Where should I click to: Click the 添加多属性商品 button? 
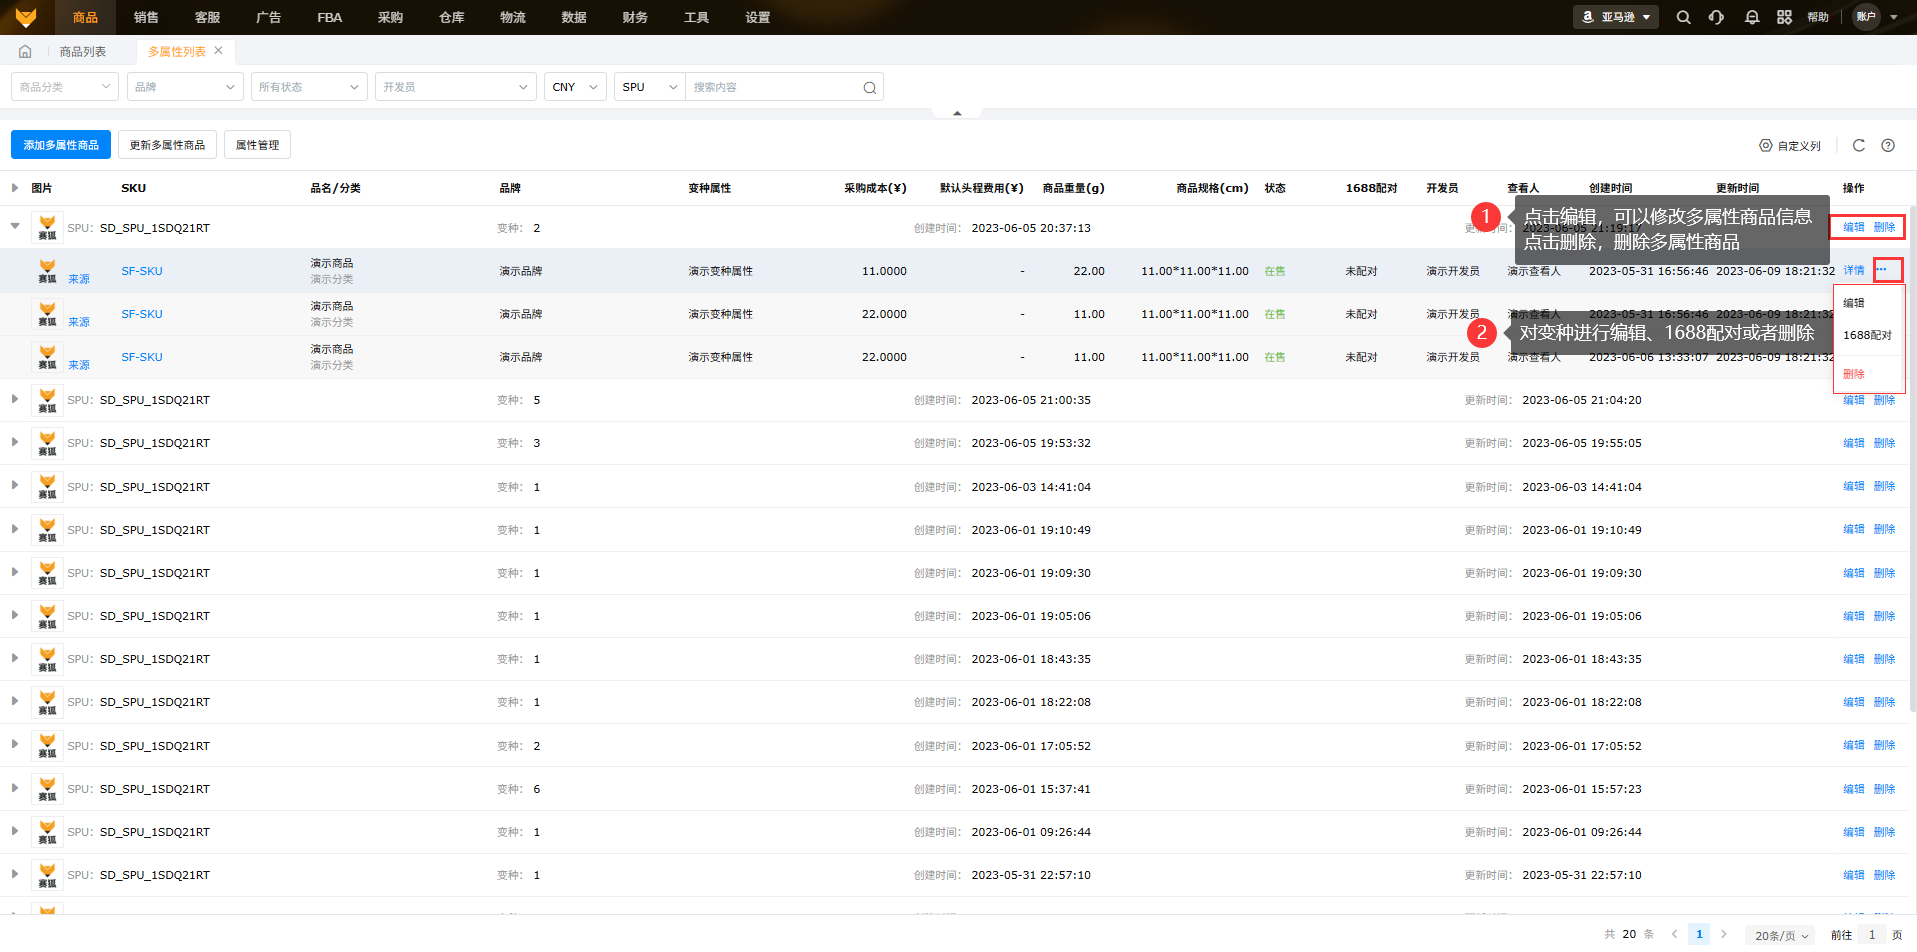pyautogui.click(x=61, y=145)
